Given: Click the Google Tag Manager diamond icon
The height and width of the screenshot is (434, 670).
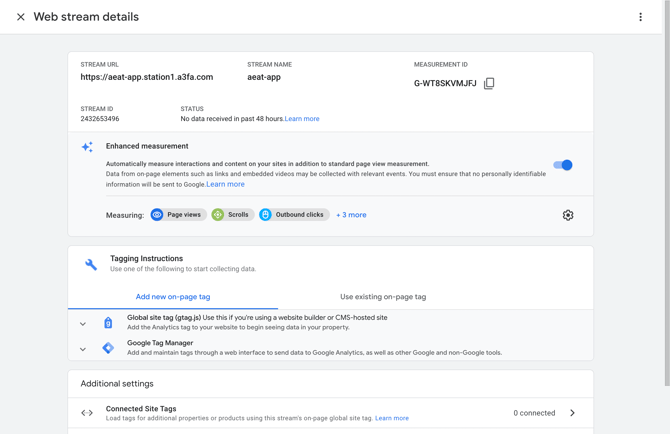Looking at the screenshot, I should tap(108, 348).
